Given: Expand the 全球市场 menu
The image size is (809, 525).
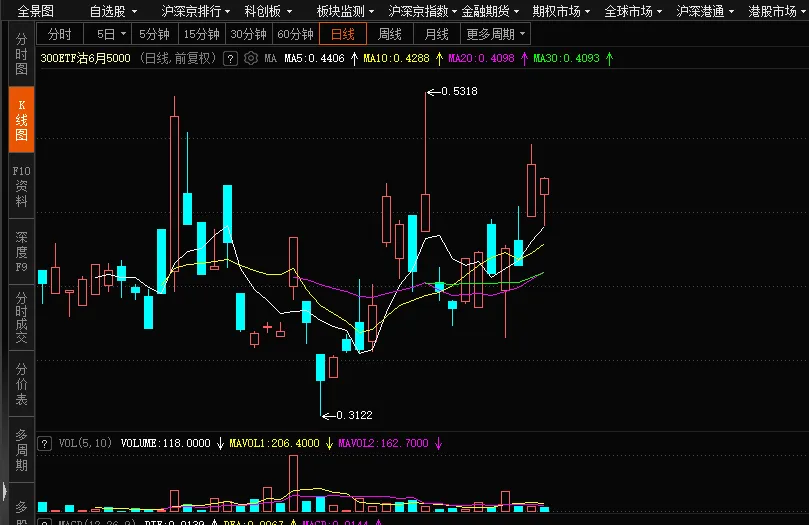Looking at the screenshot, I should pos(633,11).
